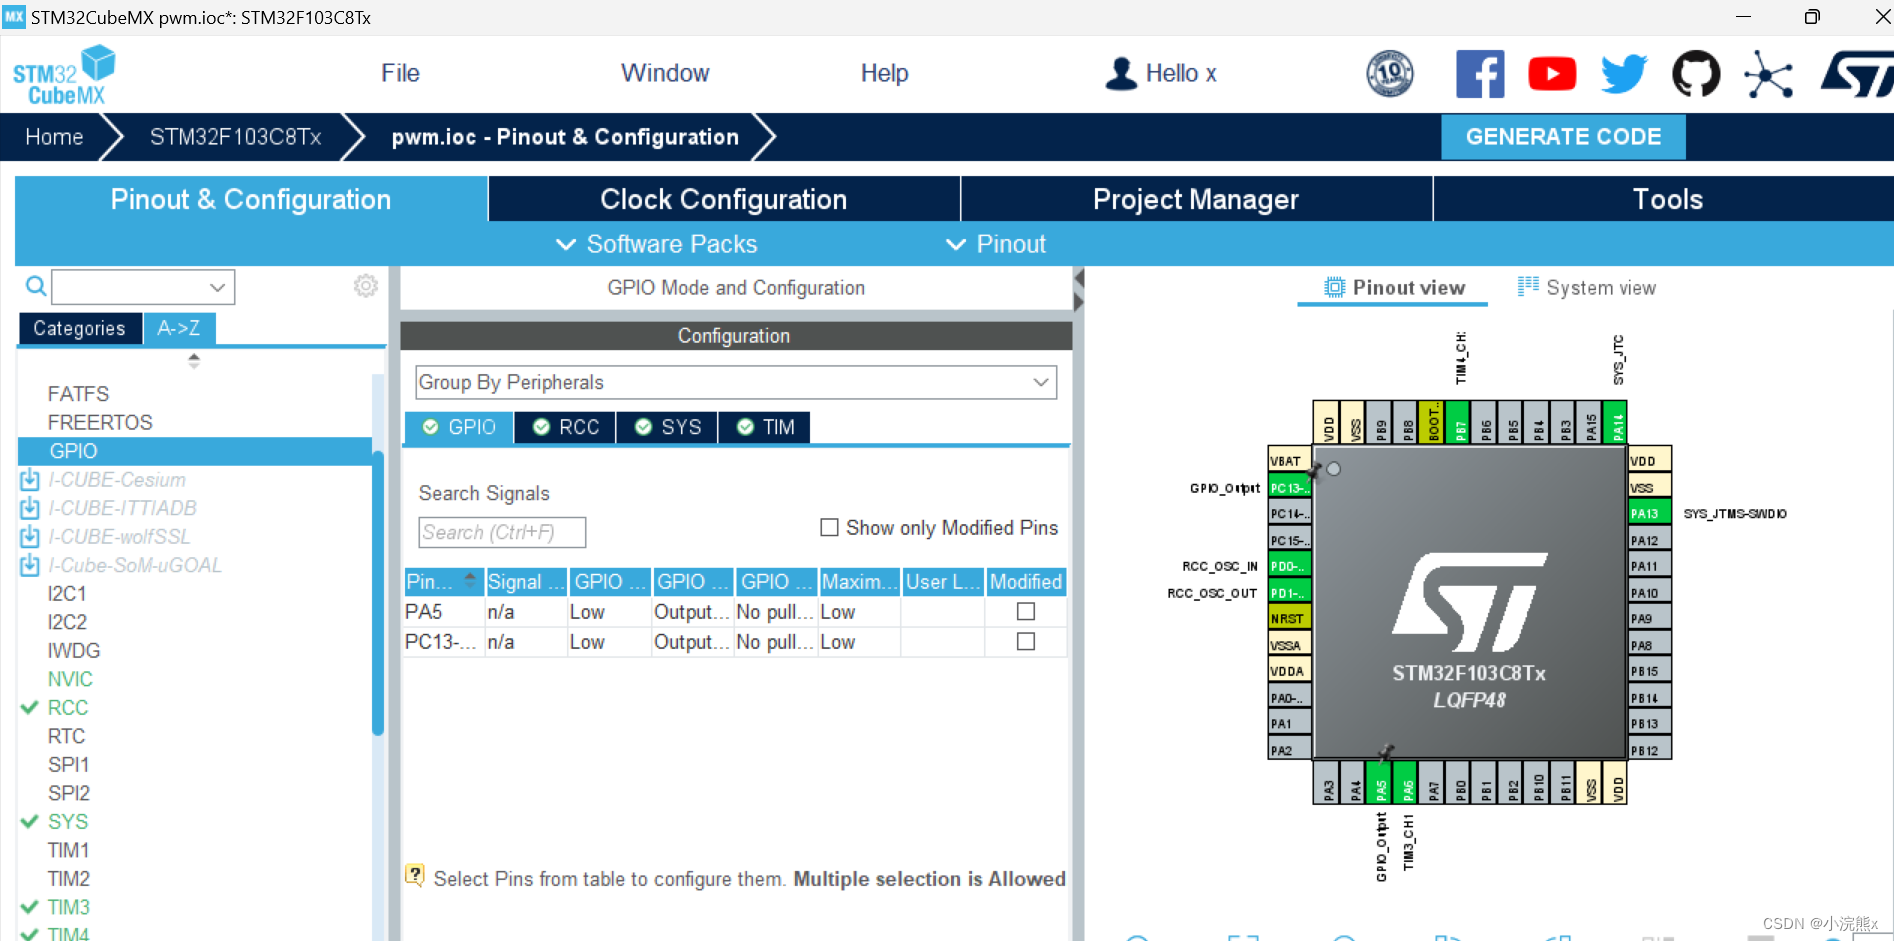Select the PA14 pin on the chip

(x=1616, y=422)
